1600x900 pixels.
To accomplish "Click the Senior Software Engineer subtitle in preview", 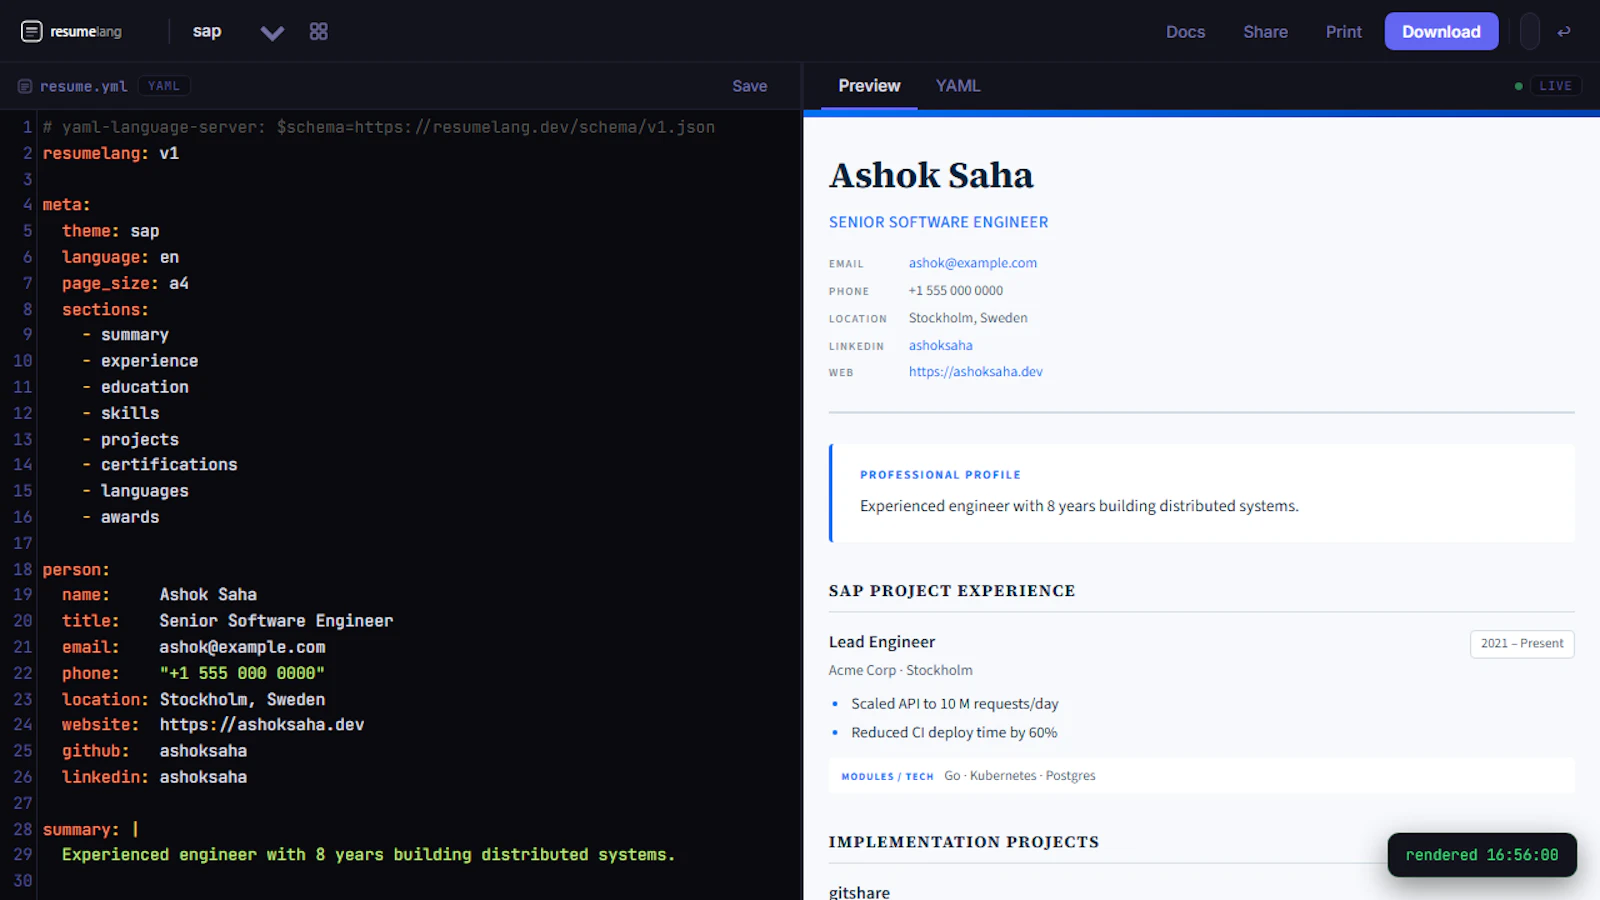I will click(x=938, y=222).
